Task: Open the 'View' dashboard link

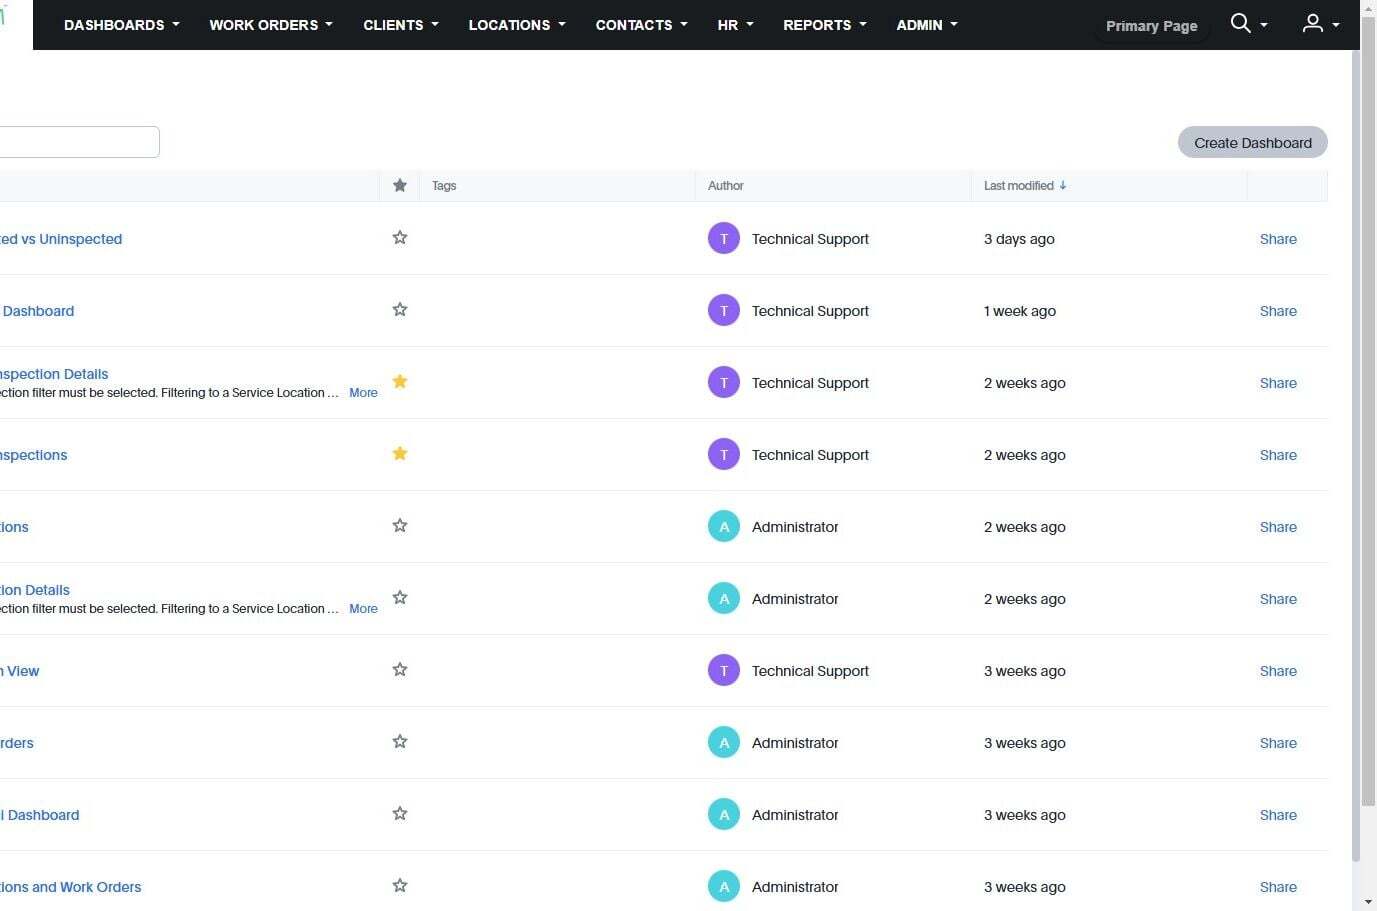Action: (x=20, y=671)
